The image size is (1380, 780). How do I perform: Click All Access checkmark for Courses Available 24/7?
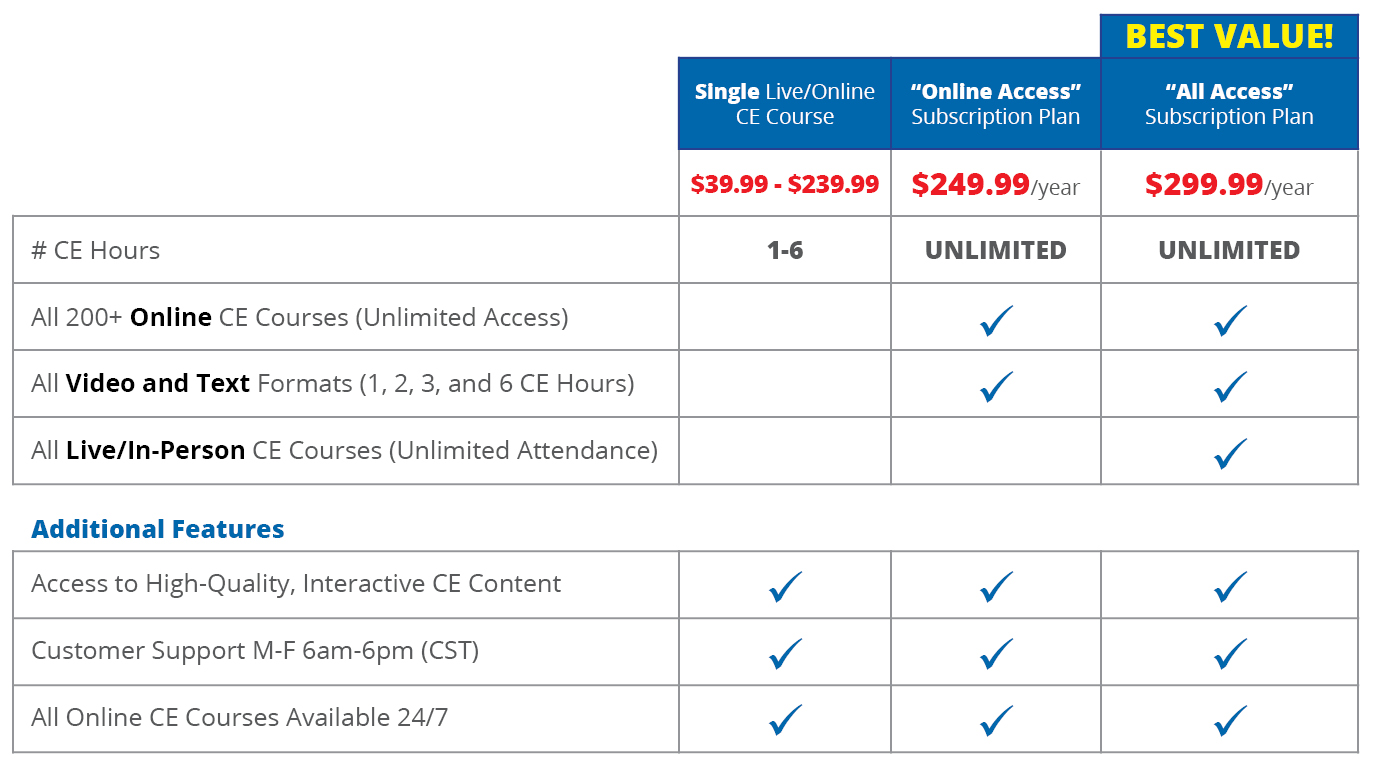1230,720
